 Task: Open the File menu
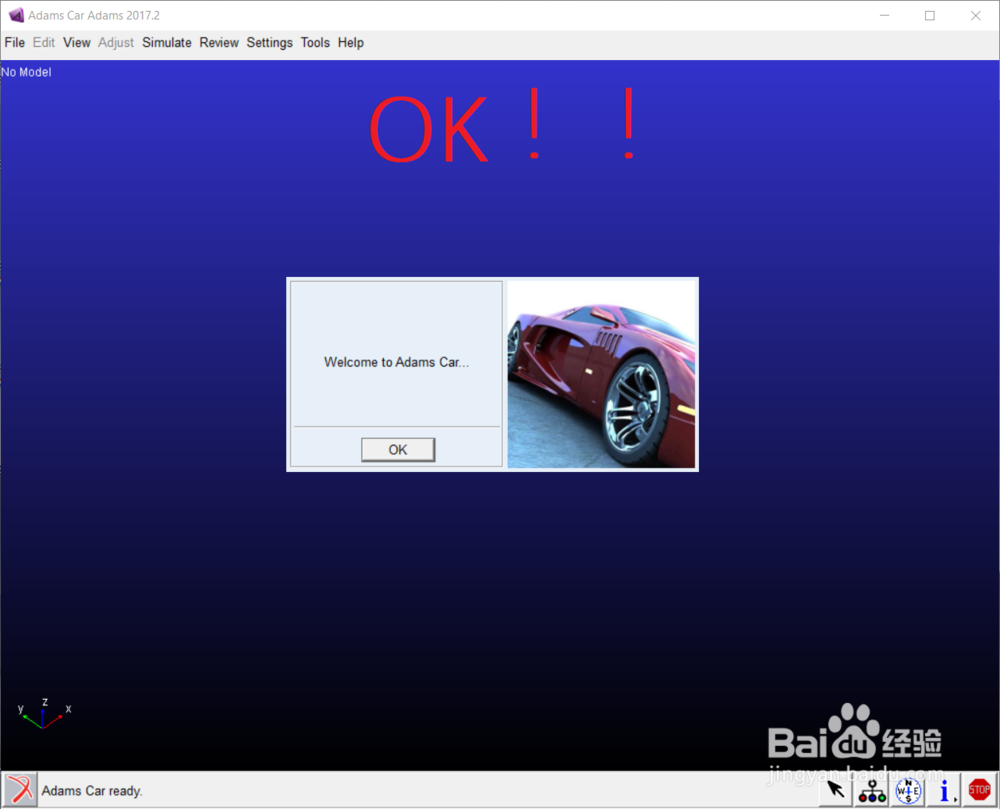pyautogui.click(x=14, y=43)
